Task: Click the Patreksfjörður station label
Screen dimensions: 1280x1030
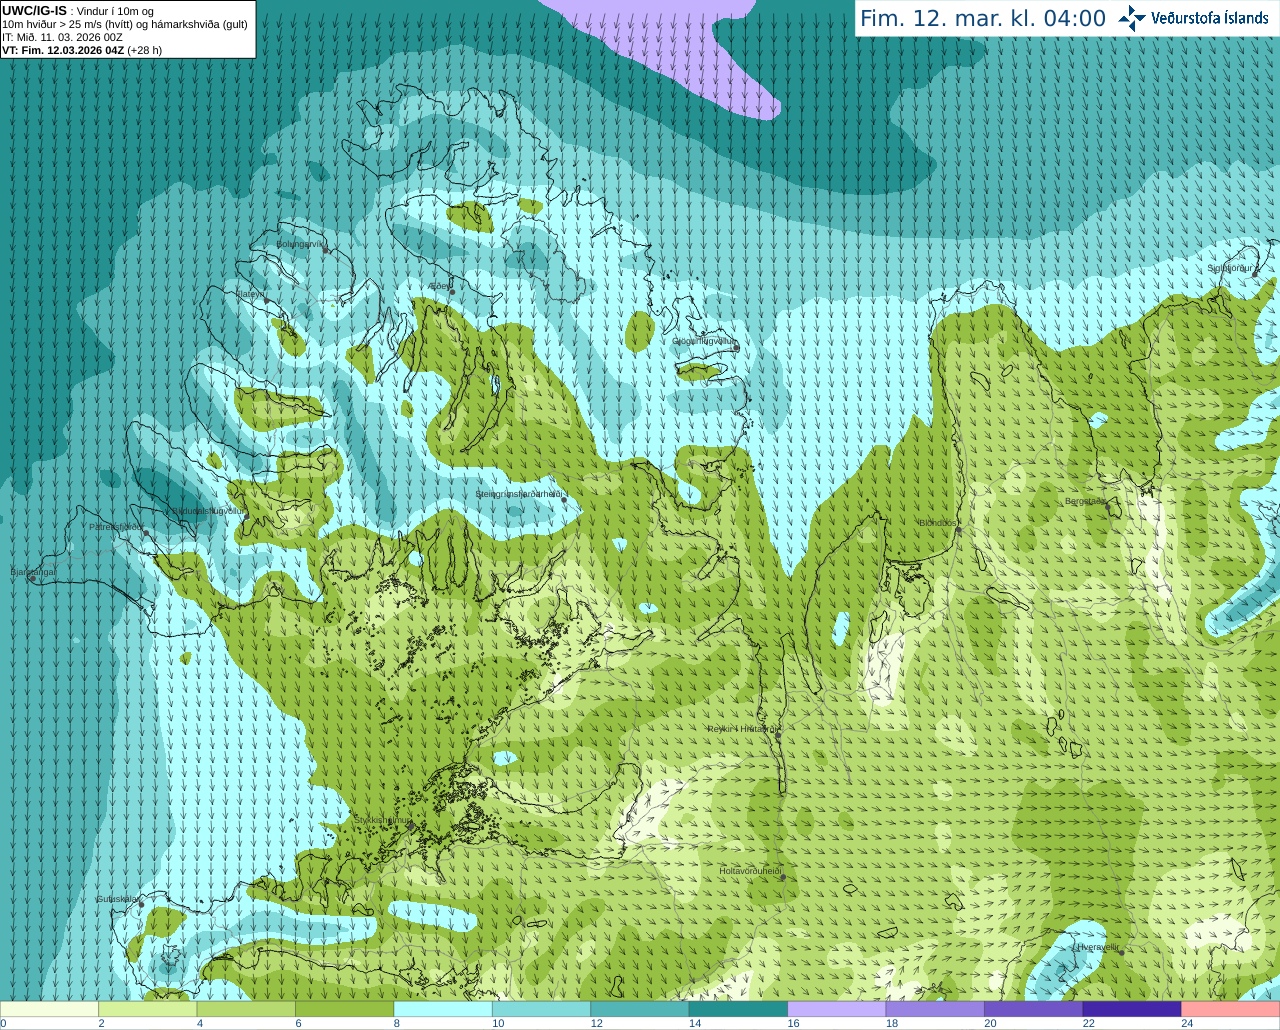Action: [x=117, y=526]
